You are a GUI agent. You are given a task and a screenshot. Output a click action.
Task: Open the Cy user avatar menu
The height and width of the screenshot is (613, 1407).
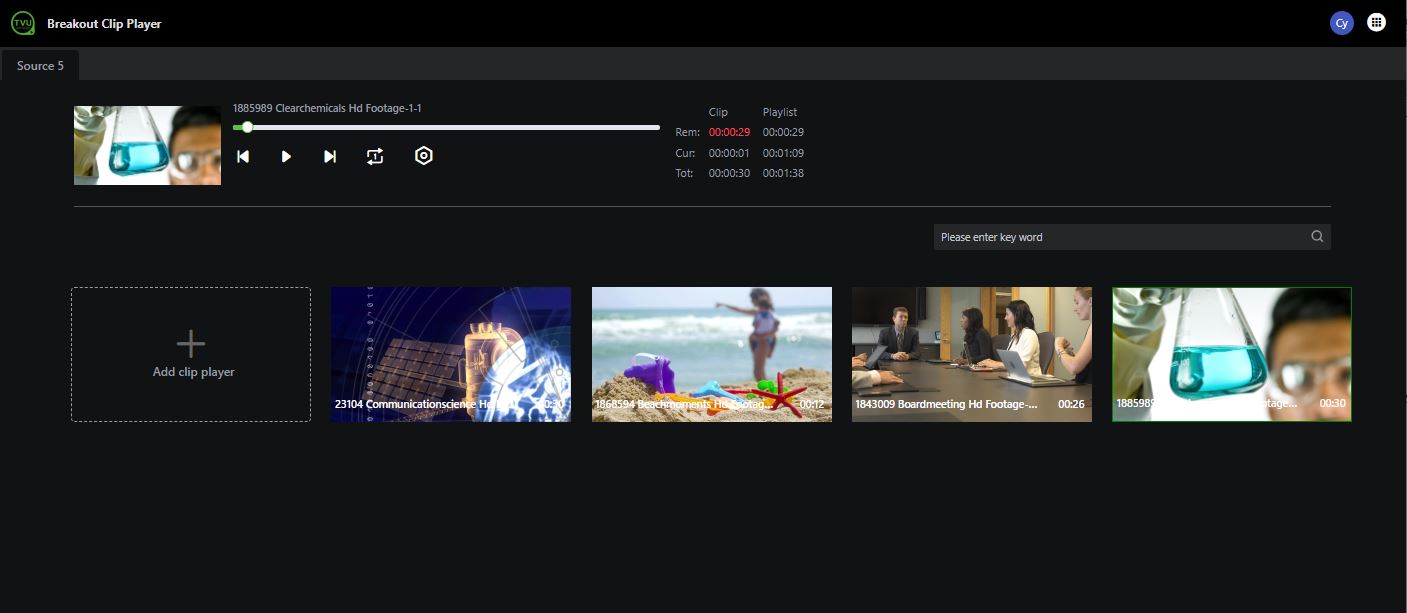1341,21
